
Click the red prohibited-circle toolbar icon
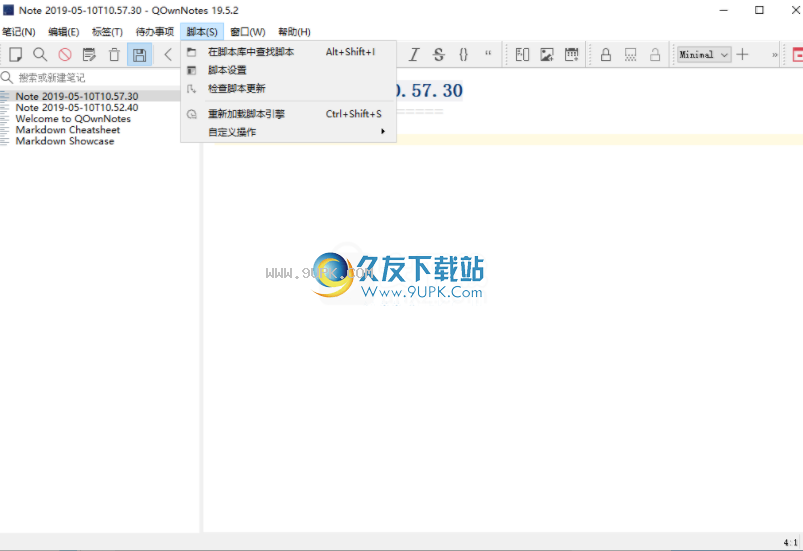coord(65,54)
